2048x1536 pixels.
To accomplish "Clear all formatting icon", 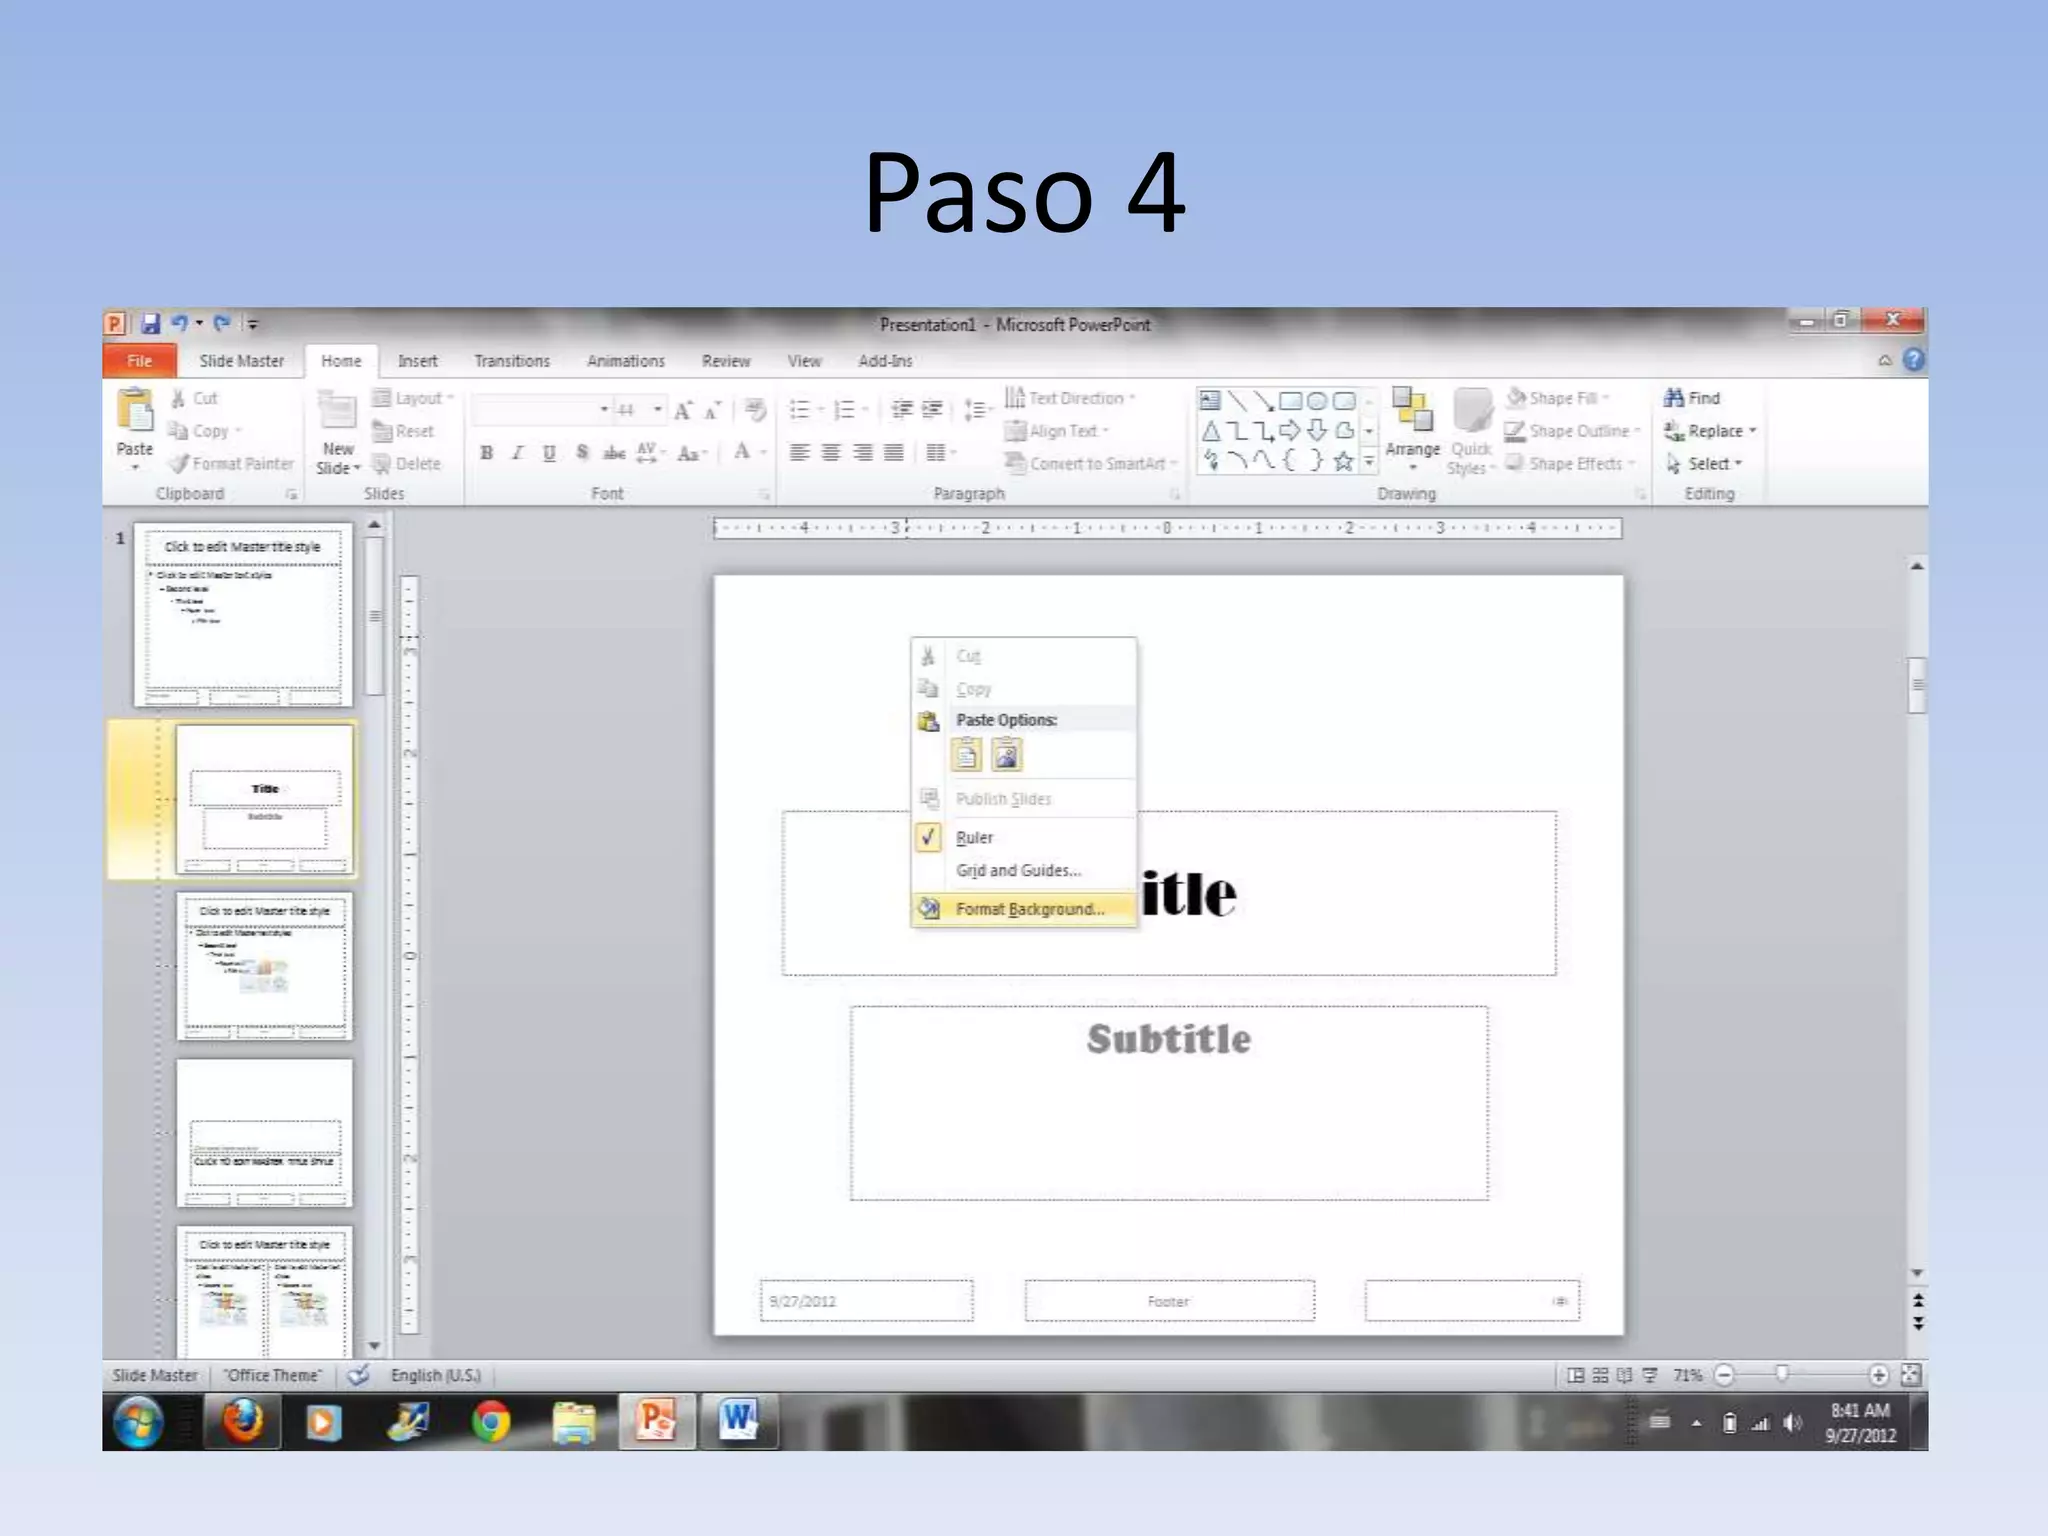I will (756, 409).
